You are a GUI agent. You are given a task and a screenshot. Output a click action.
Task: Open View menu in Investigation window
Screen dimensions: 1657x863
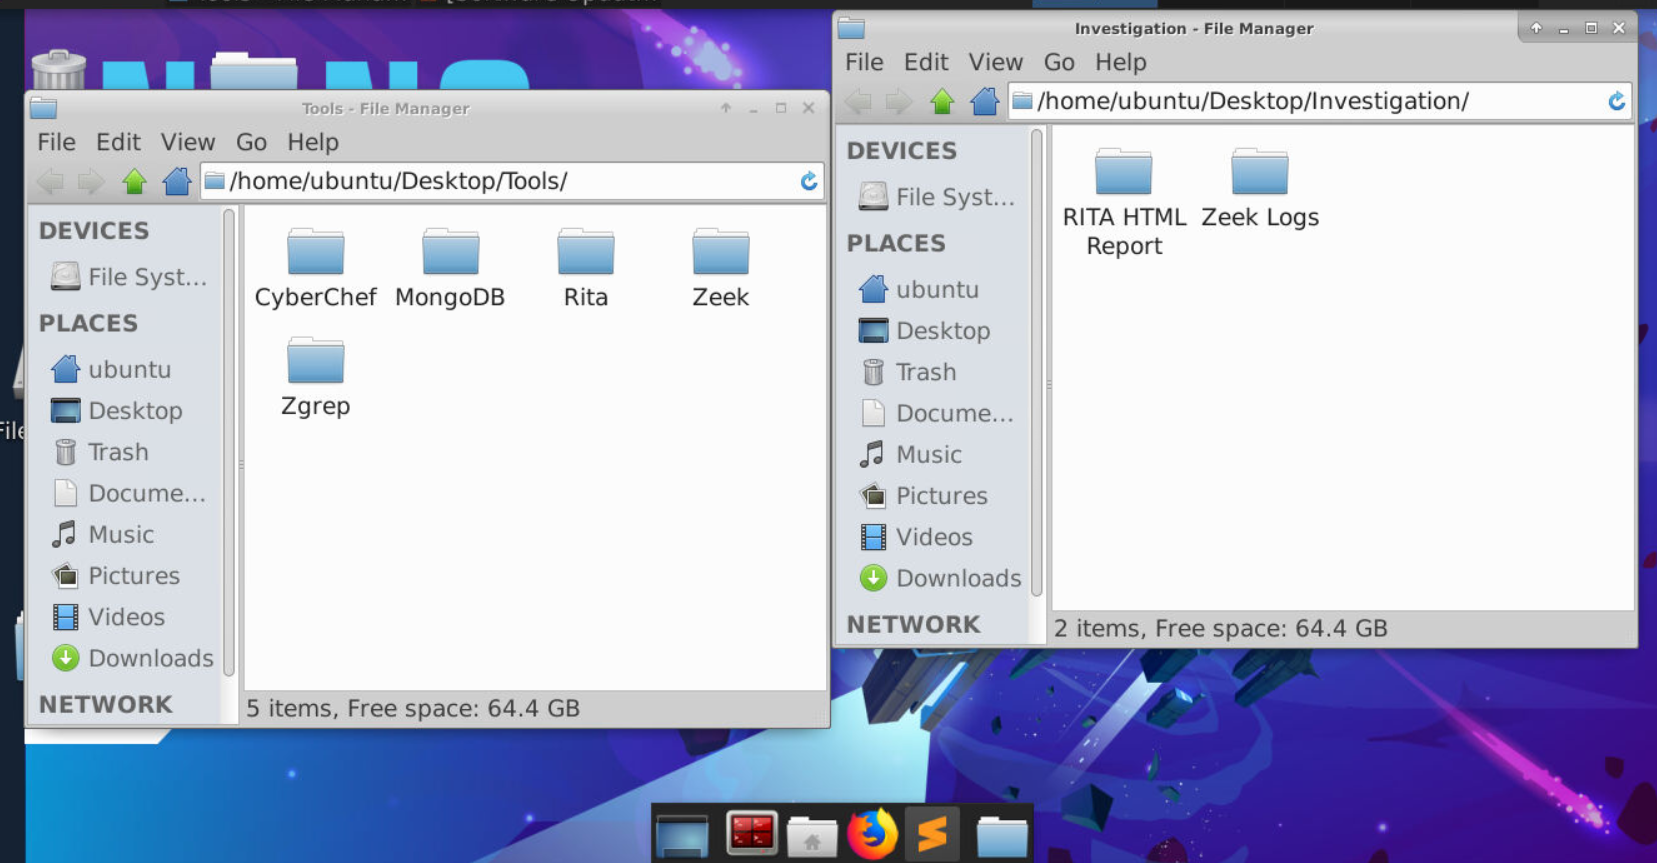point(996,62)
